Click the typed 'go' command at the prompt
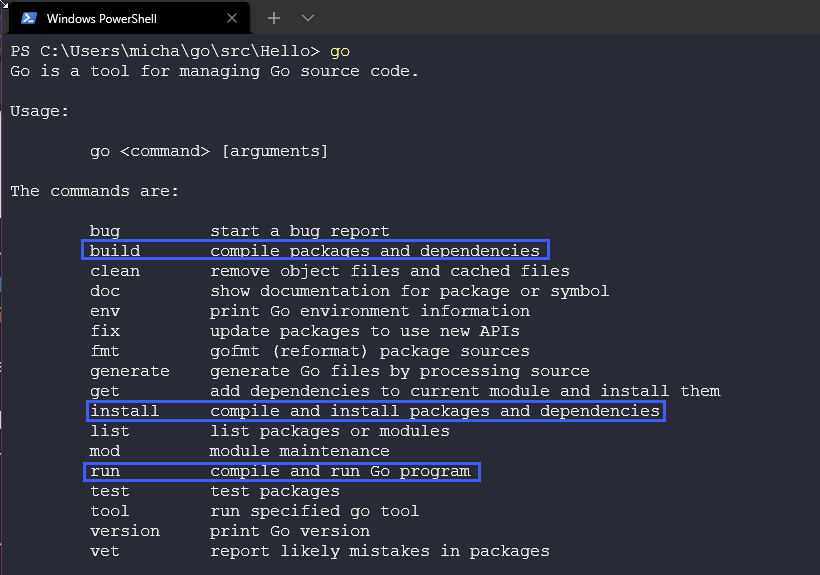The height and width of the screenshot is (575, 820). click(x=340, y=51)
